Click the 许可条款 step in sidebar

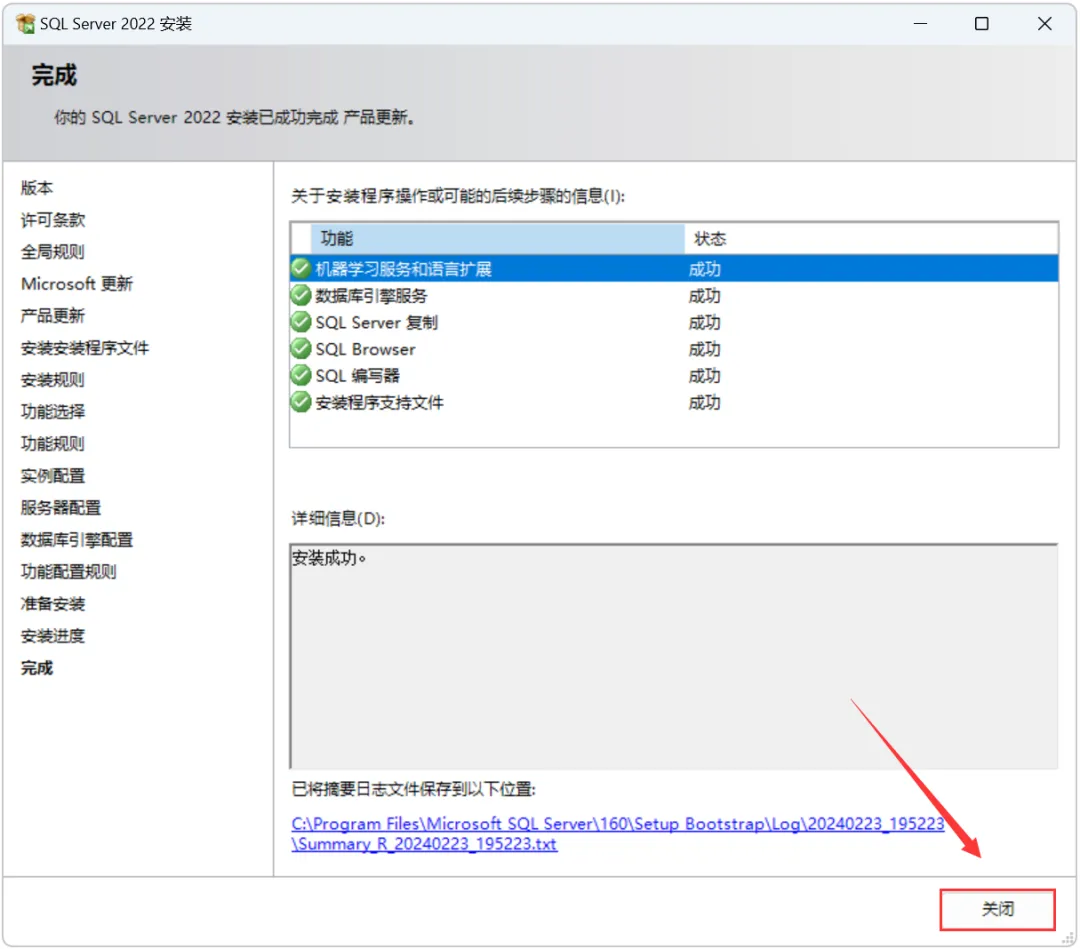(52, 220)
